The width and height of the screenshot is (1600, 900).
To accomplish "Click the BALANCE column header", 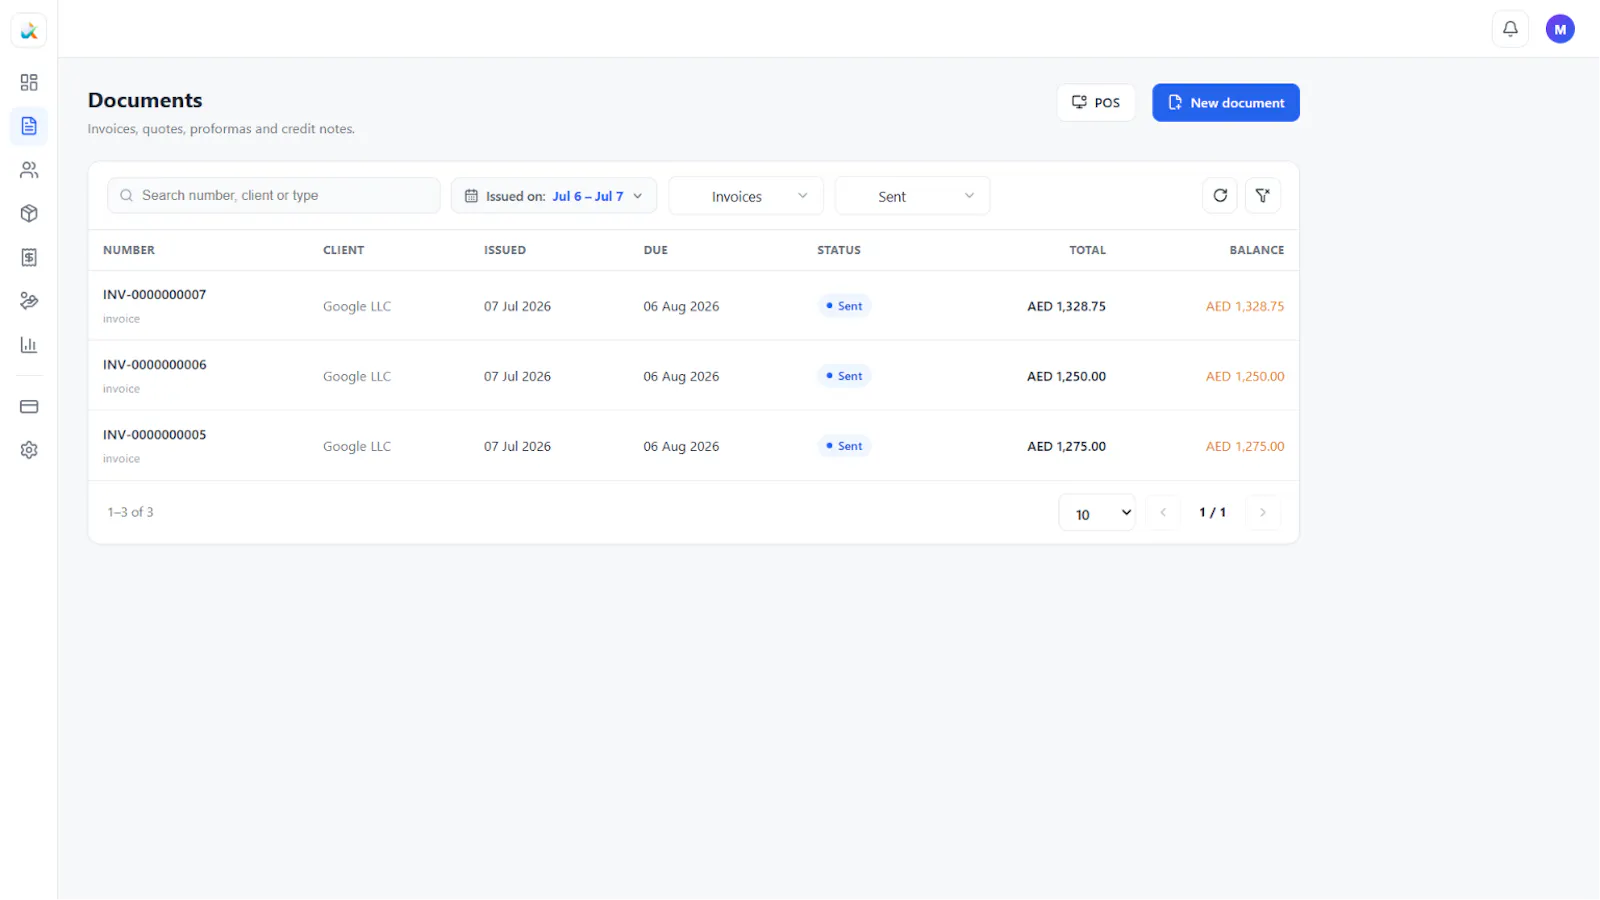I will 1257,250.
